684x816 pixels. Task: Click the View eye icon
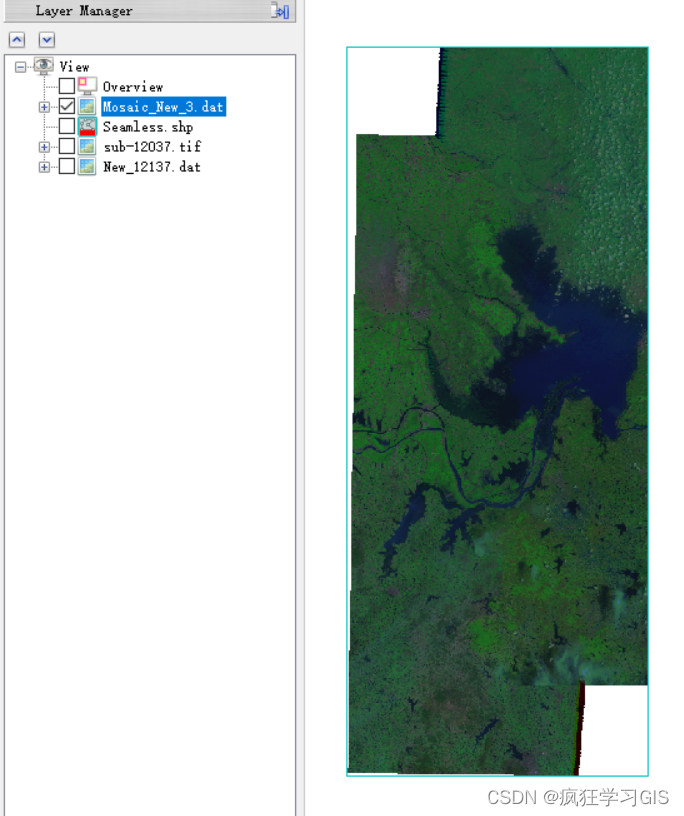(43, 66)
